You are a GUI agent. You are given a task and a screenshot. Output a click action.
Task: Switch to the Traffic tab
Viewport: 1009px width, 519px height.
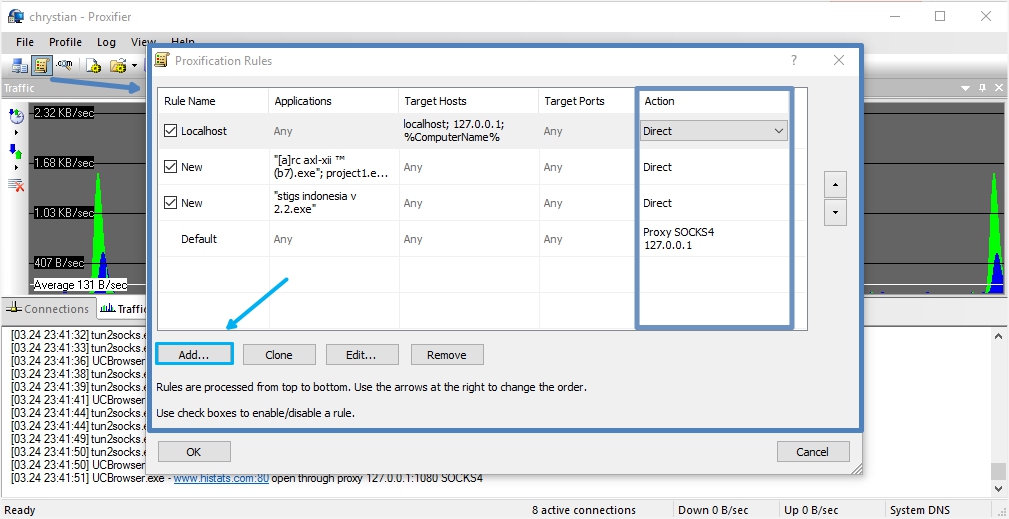(x=124, y=309)
